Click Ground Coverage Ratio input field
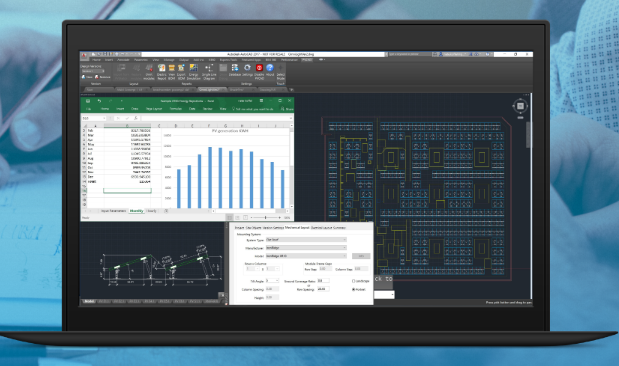This screenshot has height=366, width=619. (x=323, y=281)
